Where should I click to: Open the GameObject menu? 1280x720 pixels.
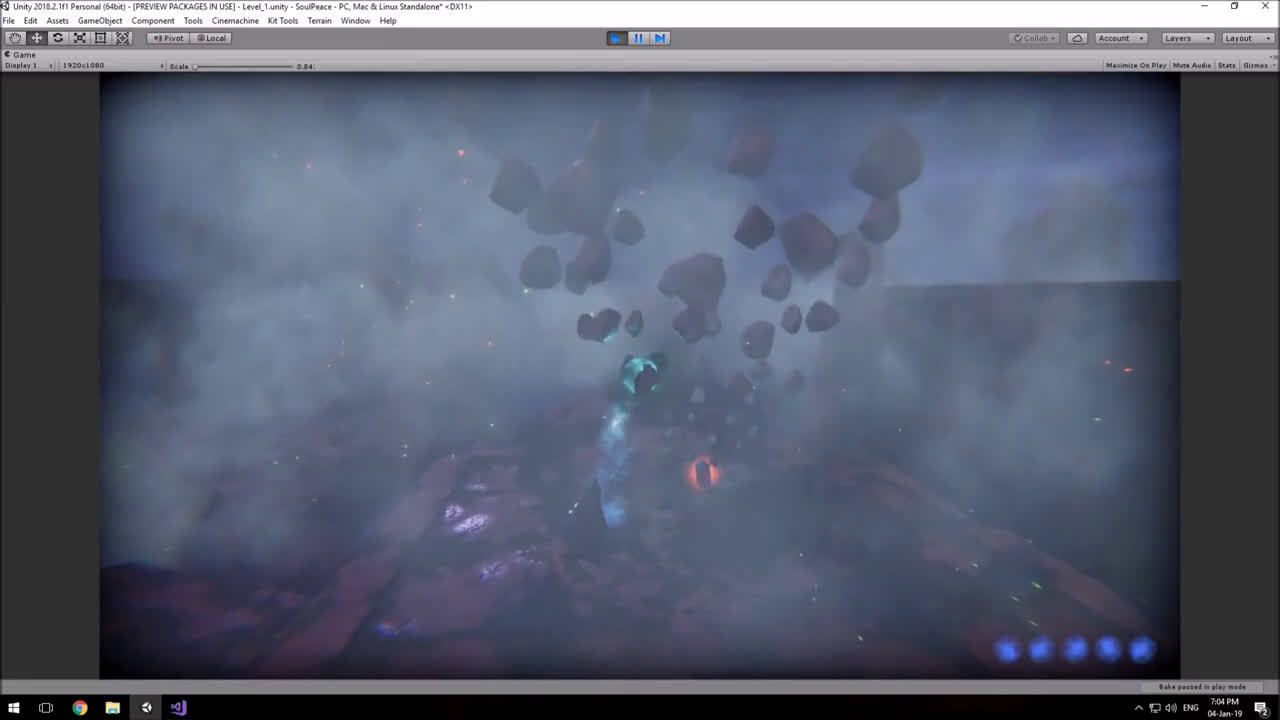tap(100, 20)
